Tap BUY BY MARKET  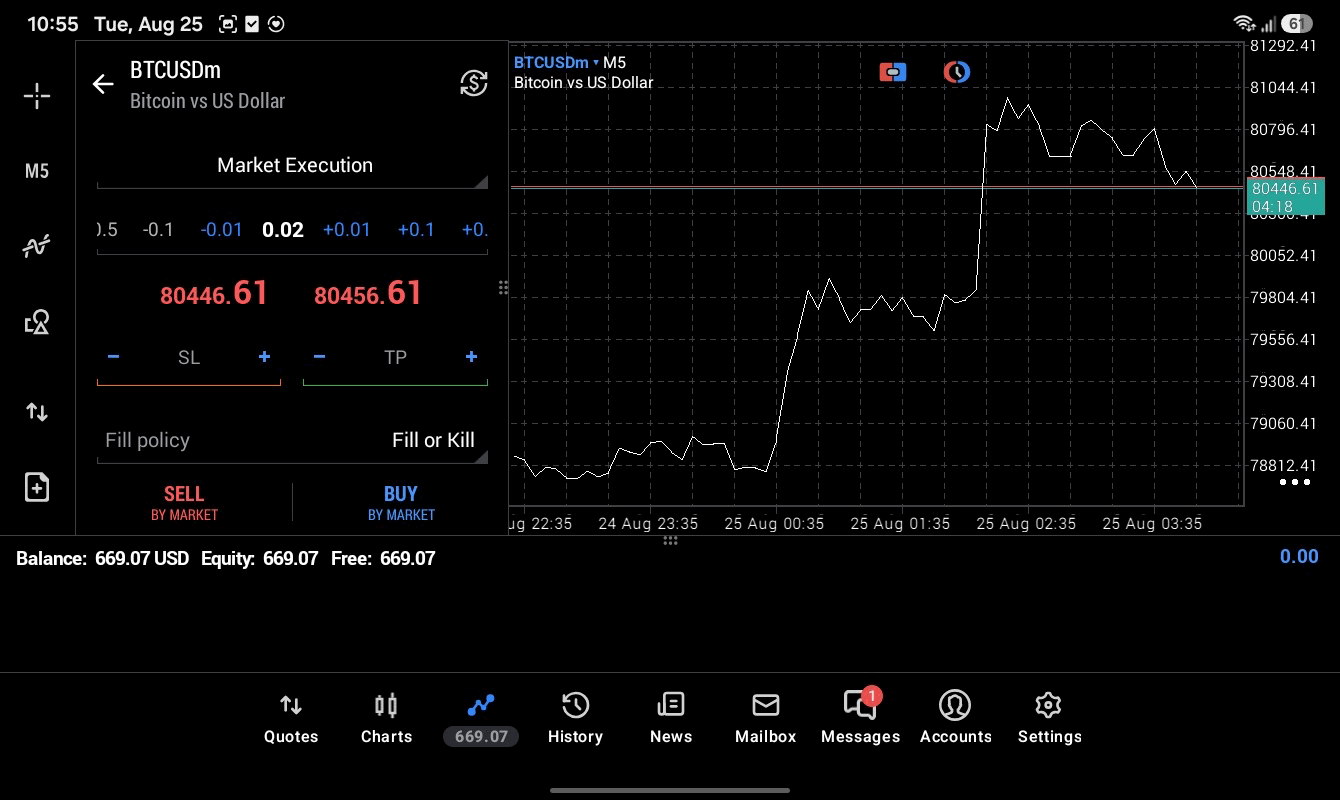tap(401, 502)
